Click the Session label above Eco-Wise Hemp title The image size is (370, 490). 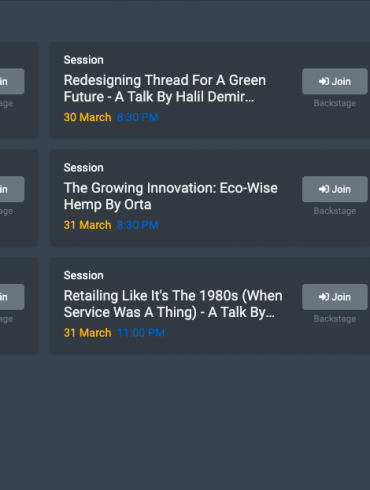click(x=84, y=168)
